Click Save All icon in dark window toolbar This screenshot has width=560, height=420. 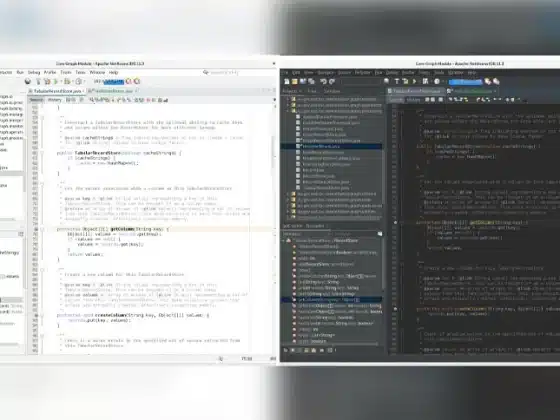coord(311,82)
